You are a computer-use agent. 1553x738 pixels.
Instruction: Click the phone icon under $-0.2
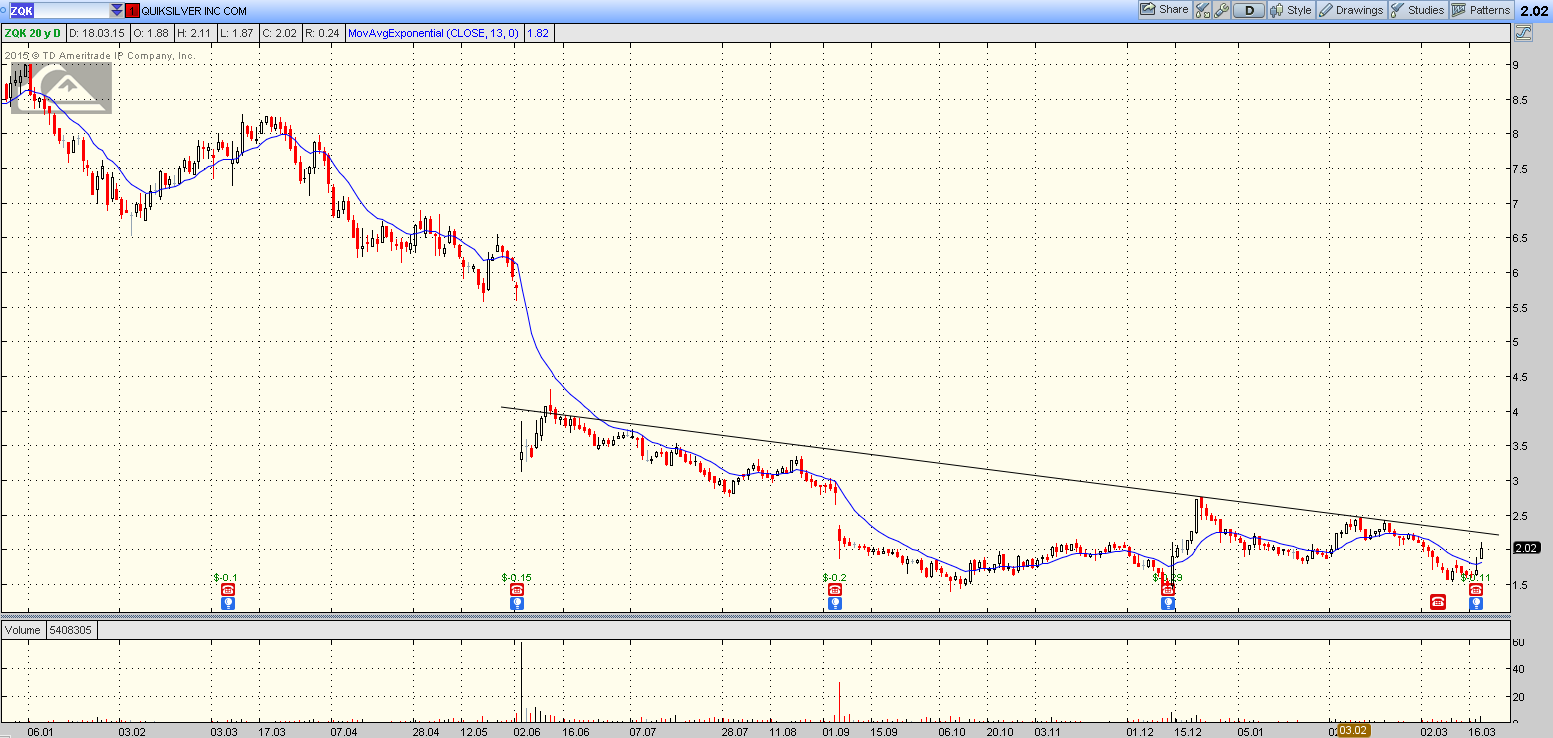pos(835,590)
